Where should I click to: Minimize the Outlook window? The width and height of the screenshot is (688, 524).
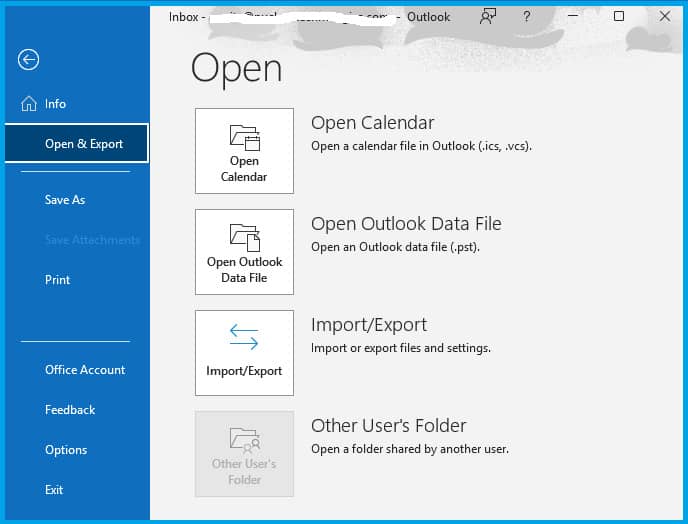point(573,16)
